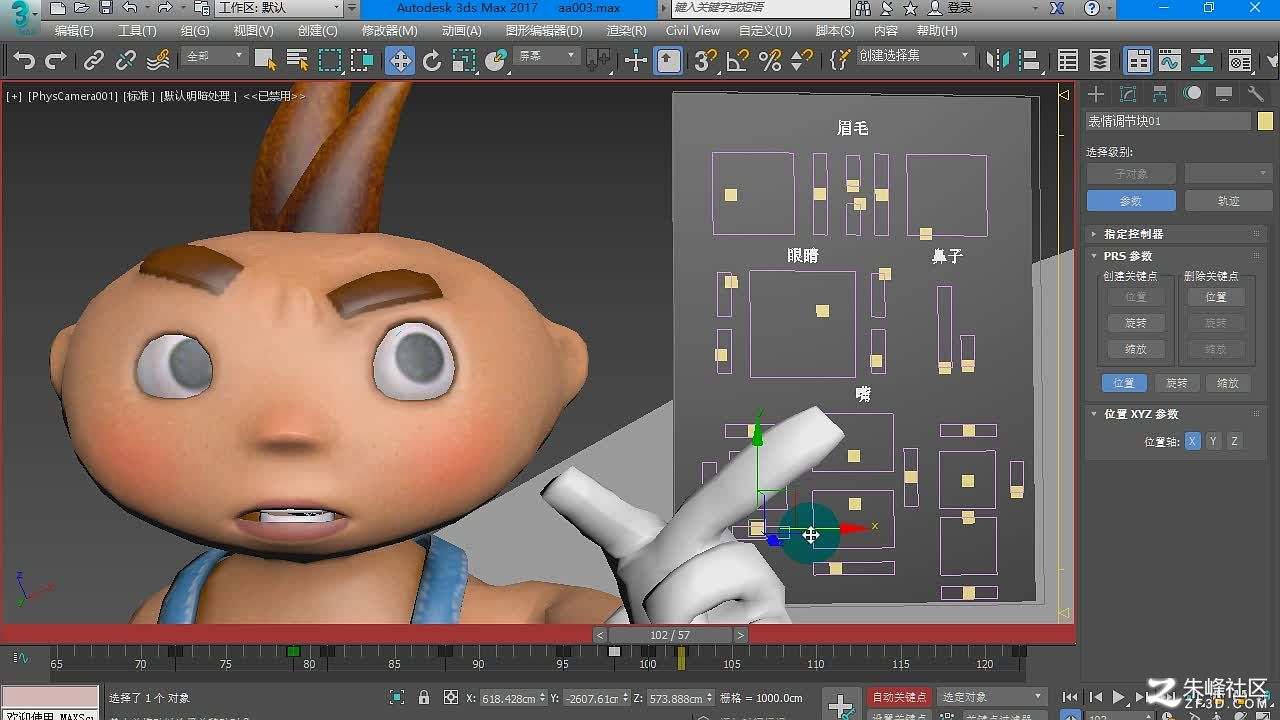The height and width of the screenshot is (720, 1280).
Task: Open Render Setup icon
Action: [x=1240, y=61]
